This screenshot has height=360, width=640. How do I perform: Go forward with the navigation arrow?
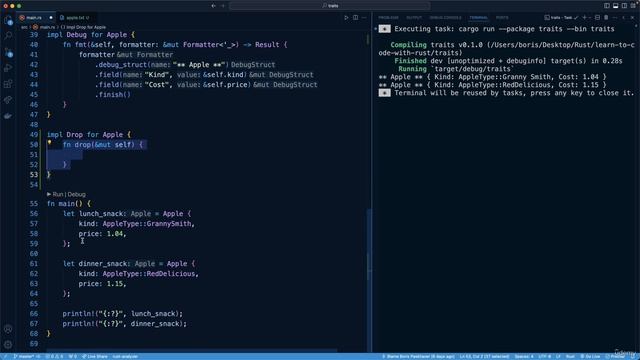click(223, 6)
